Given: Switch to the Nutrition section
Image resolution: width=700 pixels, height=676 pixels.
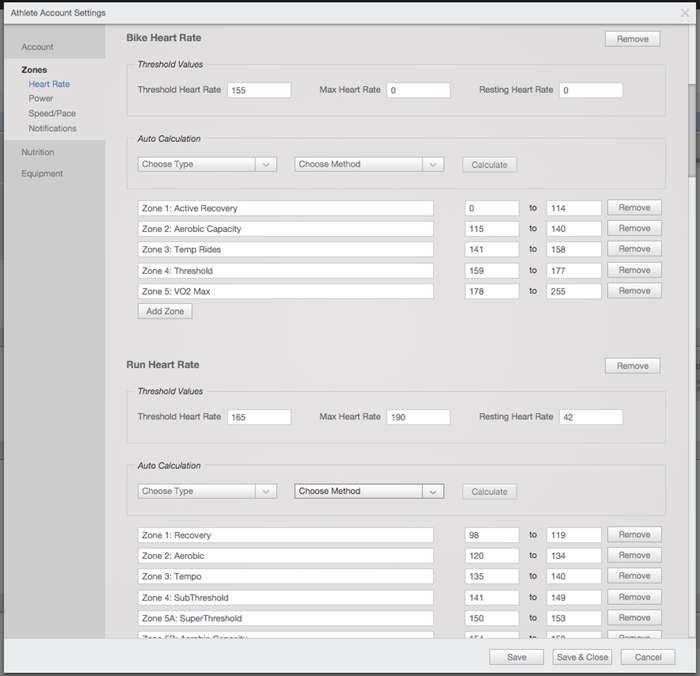Looking at the screenshot, I should (38, 152).
